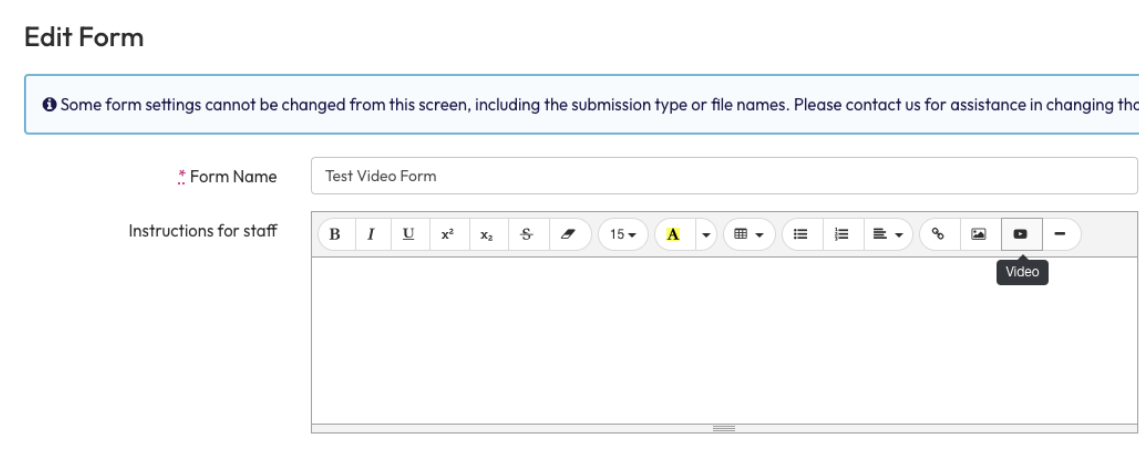Insert a hyperlink
Viewport: 1139px width, 455px height.
[x=939, y=234]
